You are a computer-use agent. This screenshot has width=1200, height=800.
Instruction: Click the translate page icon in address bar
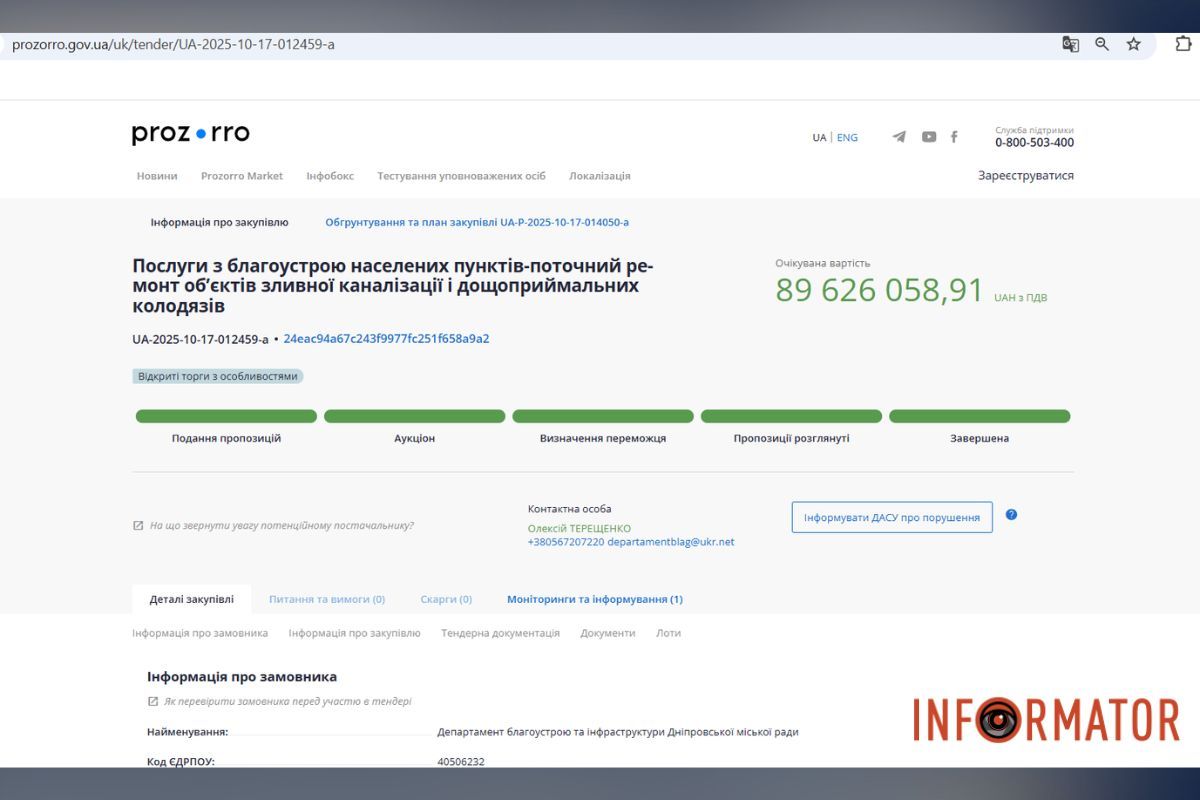[x=1070, y=44]
